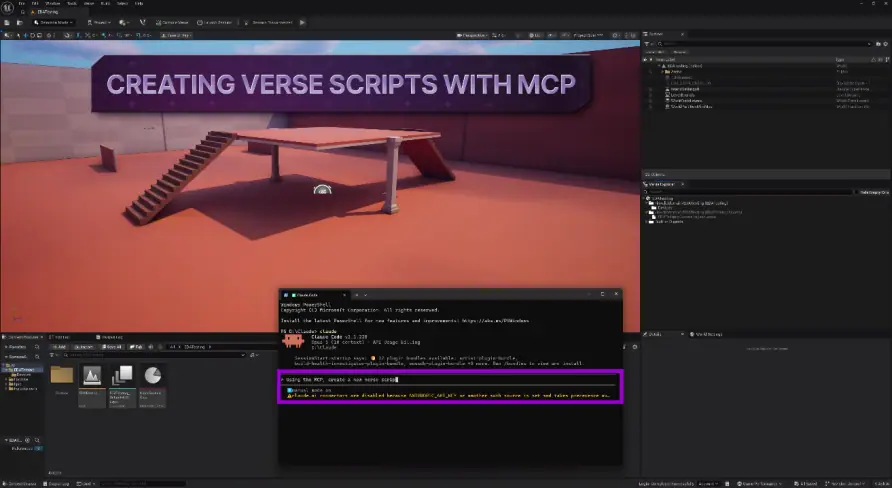Image resolution: width=892 pixels, height=488 pixels.
Task: Click the Outliner search field
Action: 765,44
